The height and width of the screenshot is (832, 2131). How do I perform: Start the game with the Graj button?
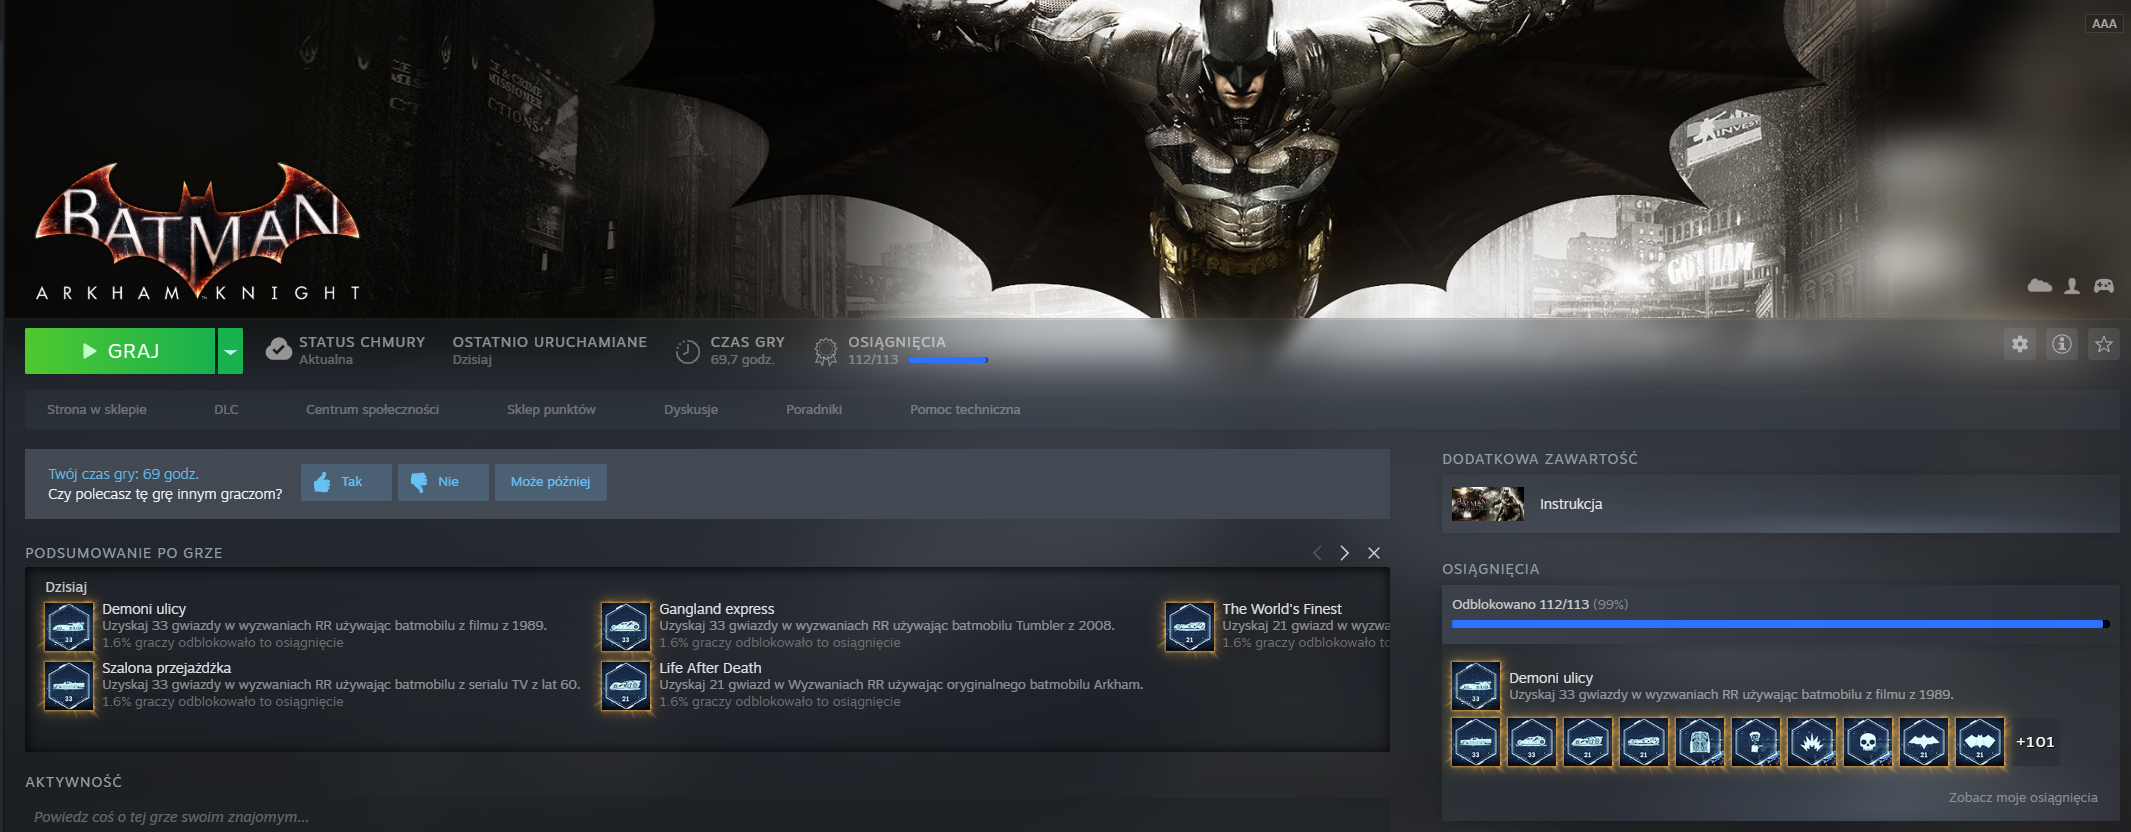pyautogui.click(x=120, y=351)
